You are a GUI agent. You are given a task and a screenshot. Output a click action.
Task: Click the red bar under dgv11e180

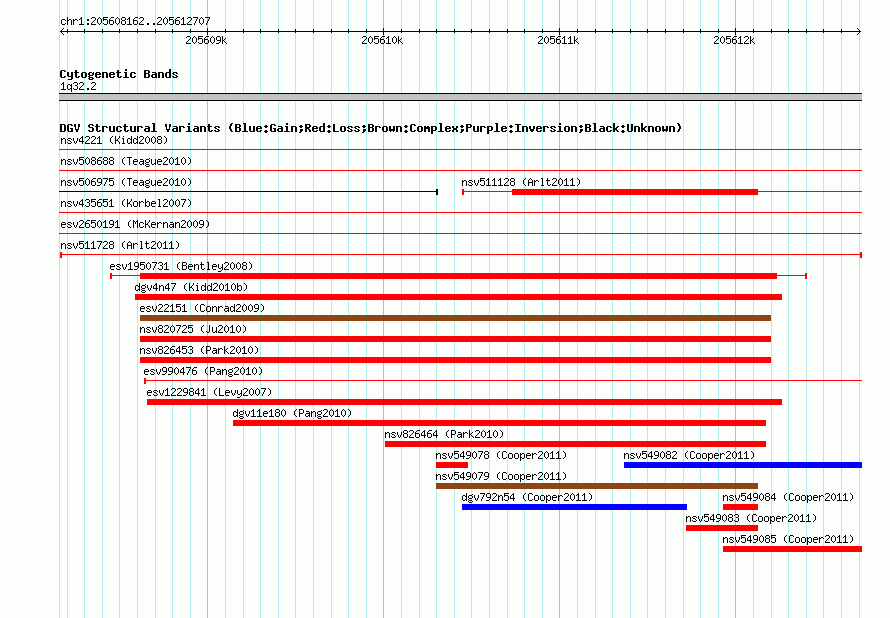[x=499, y=423]
